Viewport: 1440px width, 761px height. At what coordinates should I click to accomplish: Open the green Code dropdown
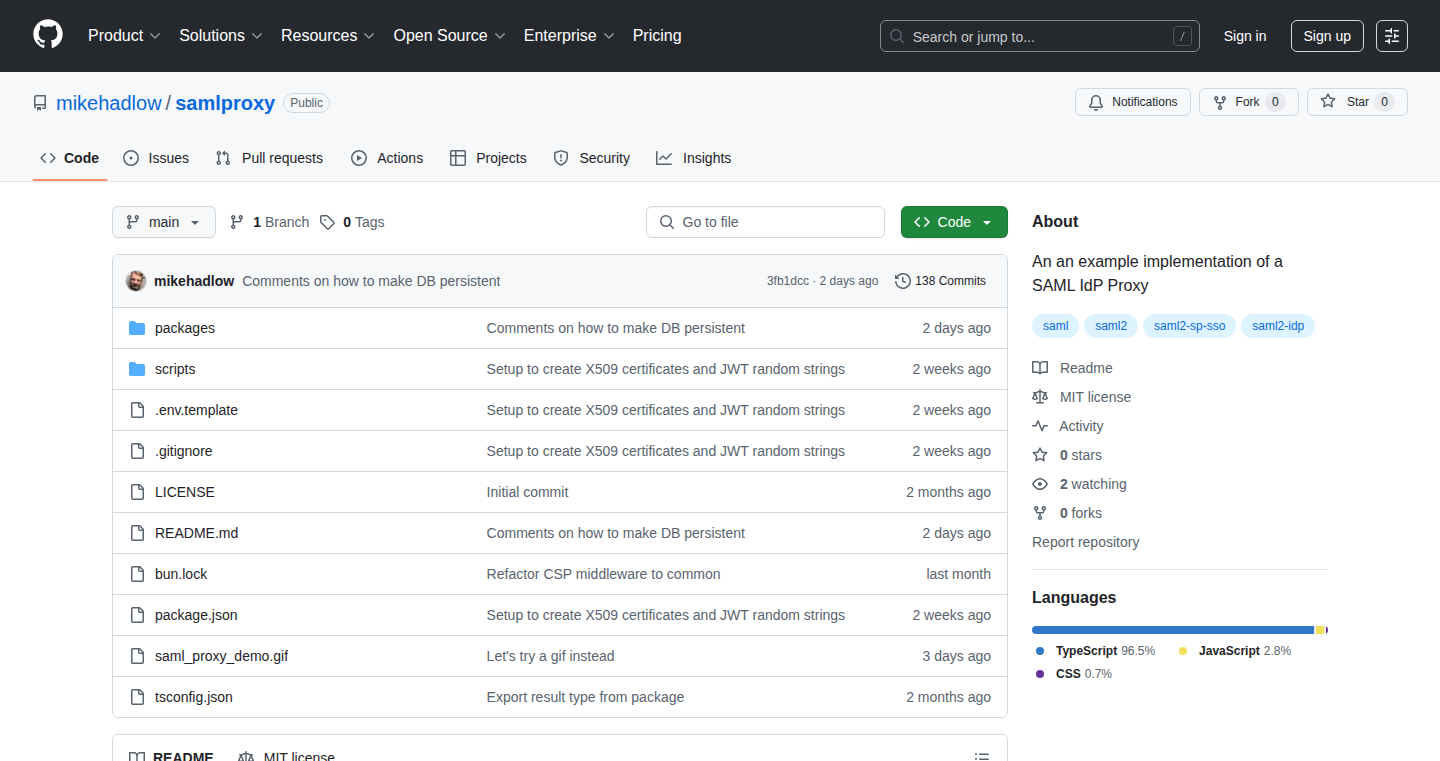click(x=954, y=222)
